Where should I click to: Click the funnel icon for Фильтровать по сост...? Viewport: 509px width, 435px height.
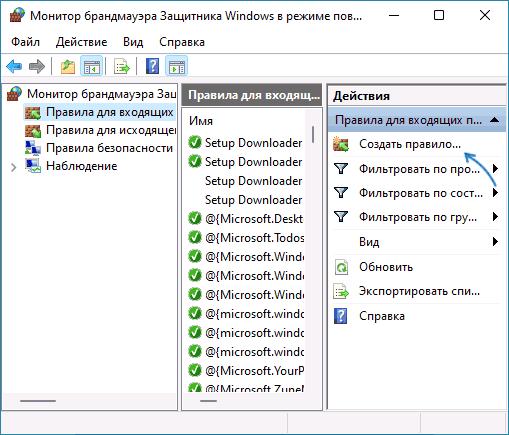pos(341,193)
